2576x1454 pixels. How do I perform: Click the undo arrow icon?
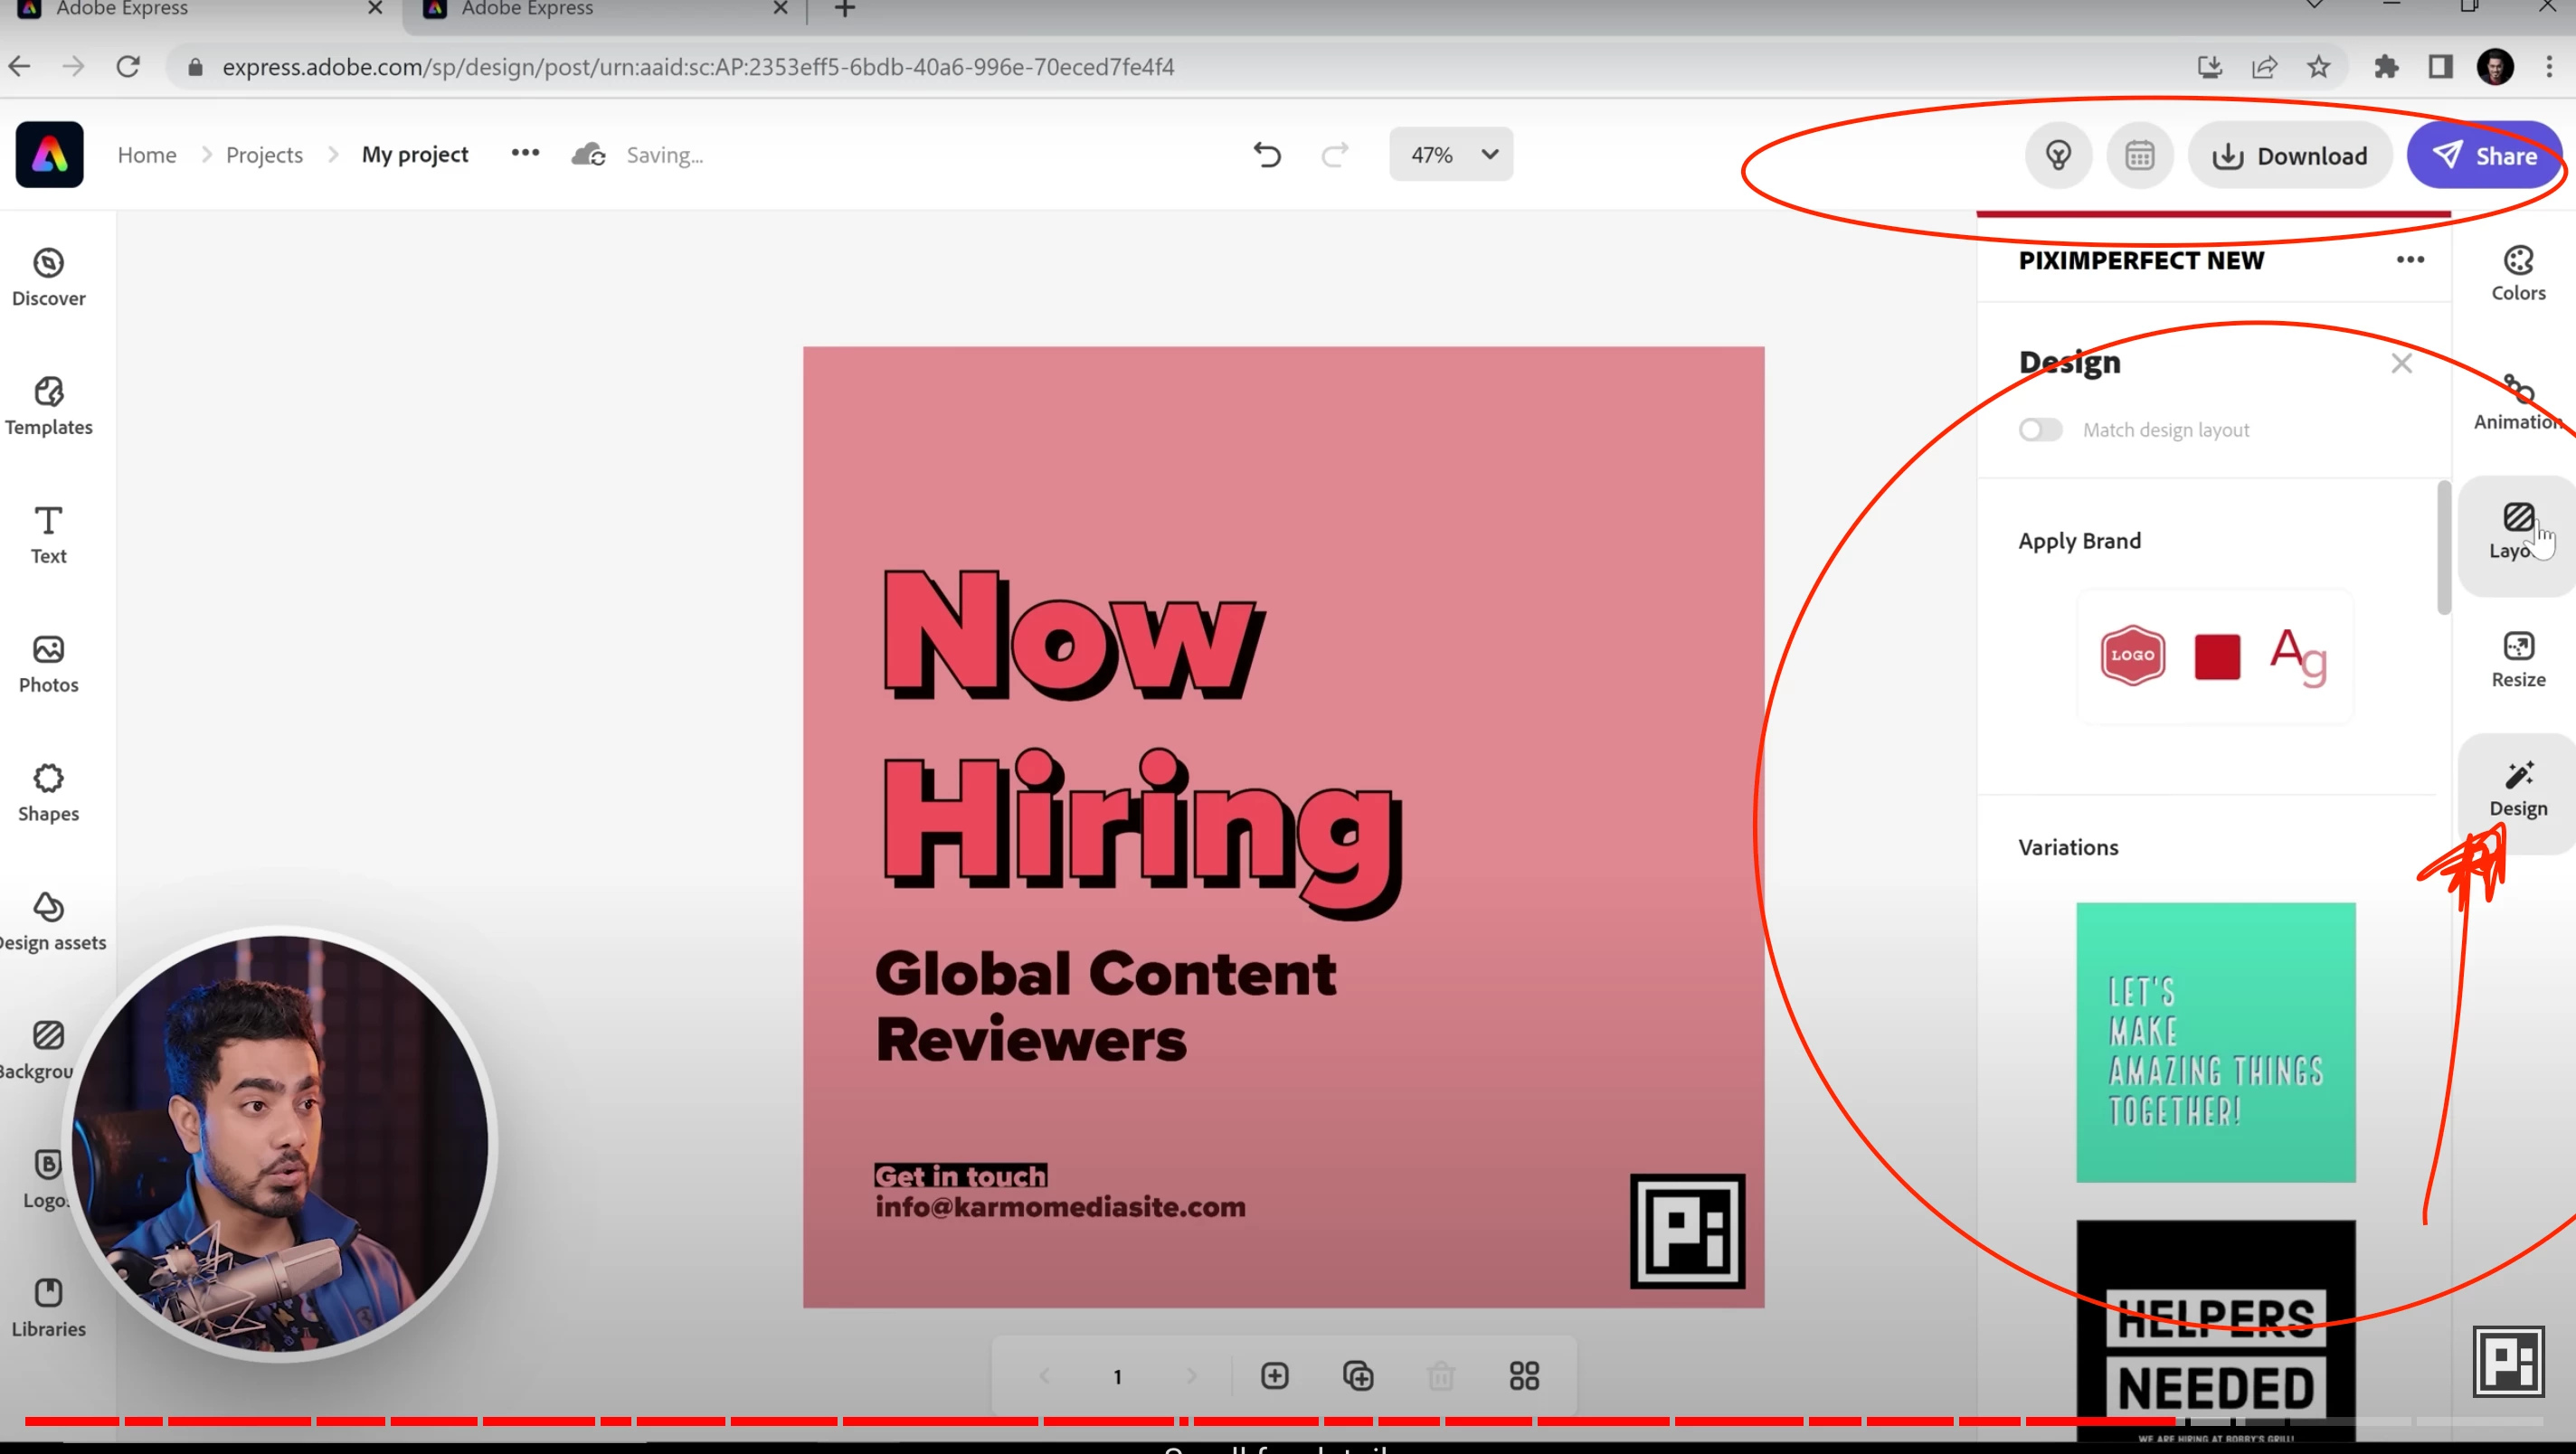1267,155
